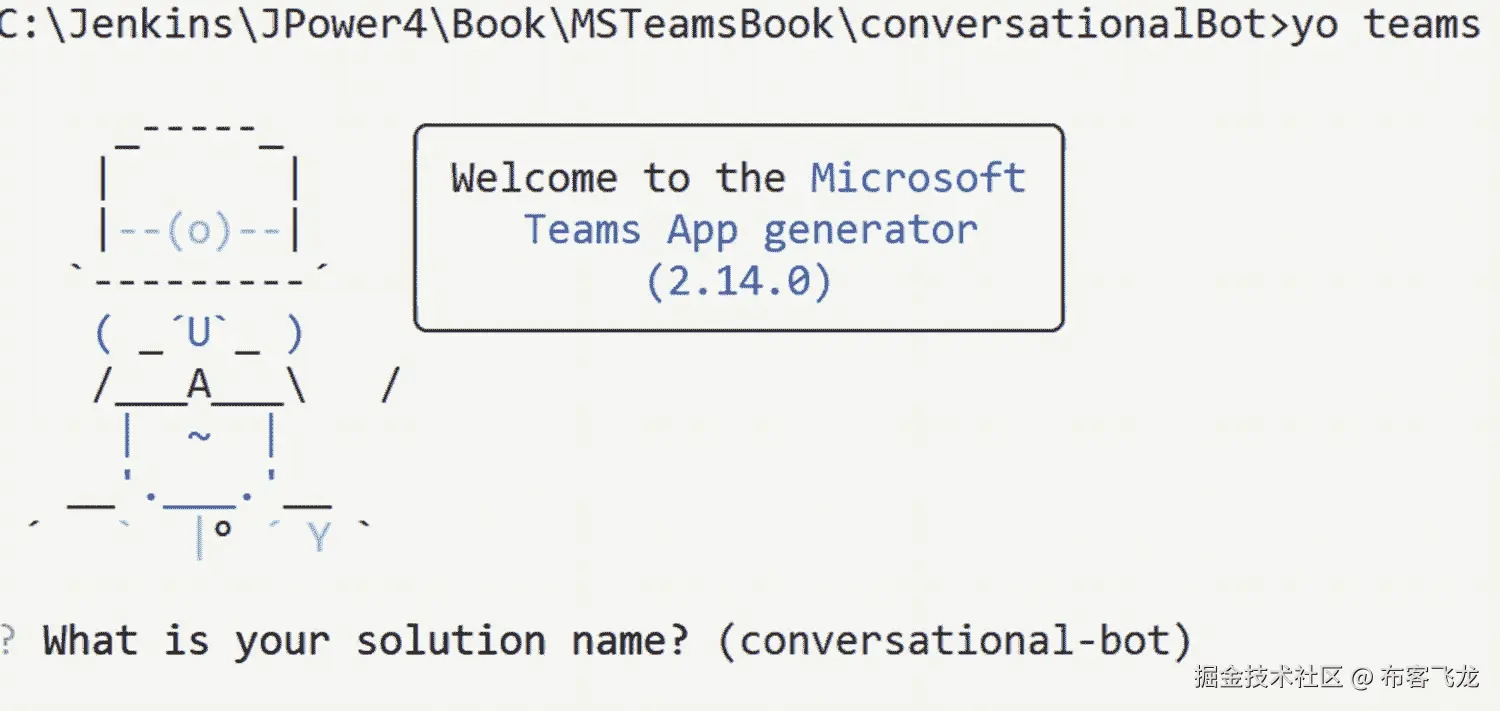
Task: Click the Y symbol at yeoman's feet
Action: point(319,539)
